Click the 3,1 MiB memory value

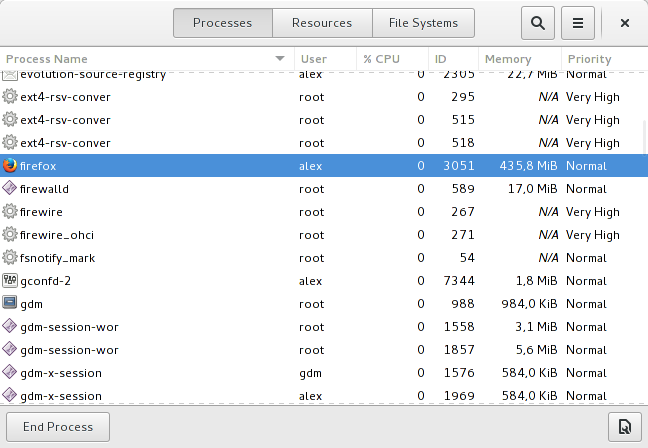pos(536,327)
